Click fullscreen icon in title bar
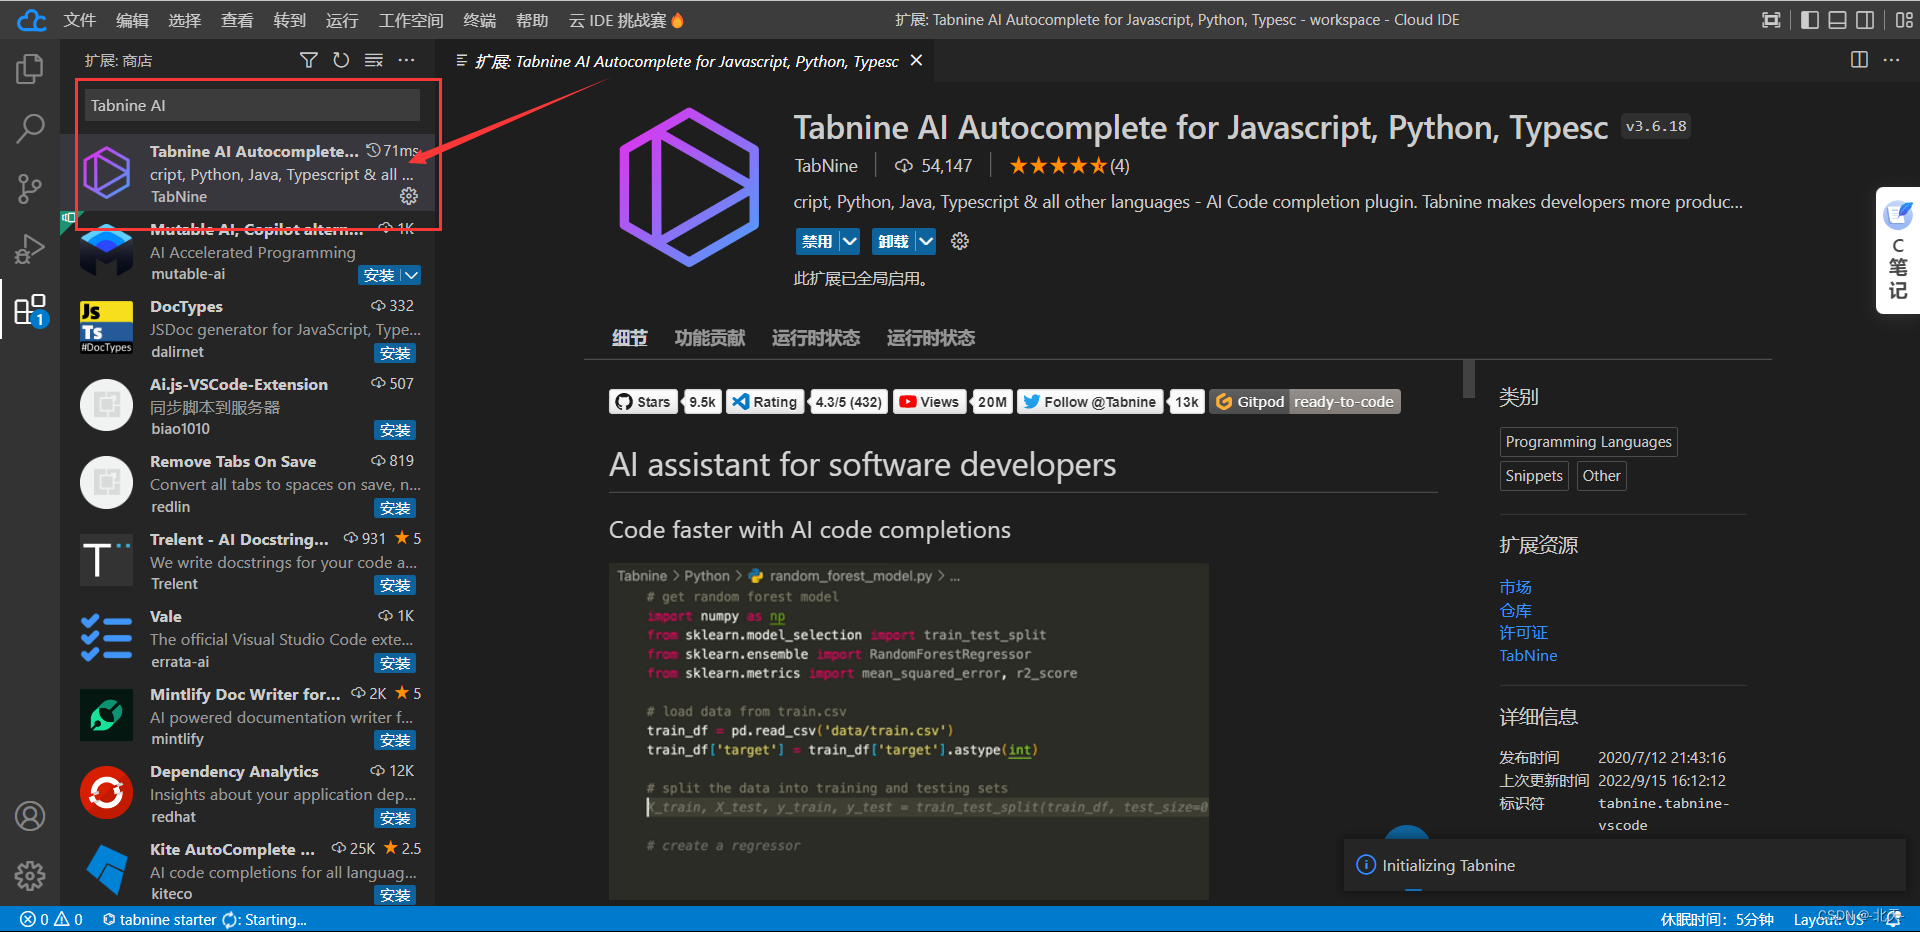Image resolution: width=1920 pixels, height=932 pixels. (1771, 20)
